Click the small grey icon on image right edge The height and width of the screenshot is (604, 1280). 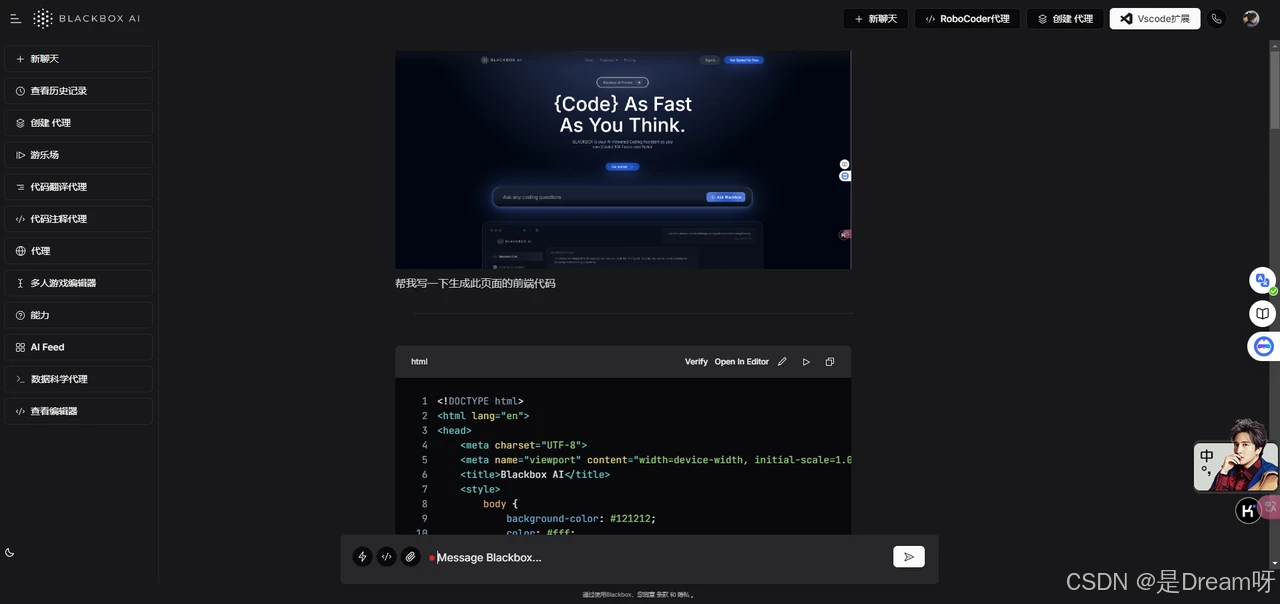[845, 164]
